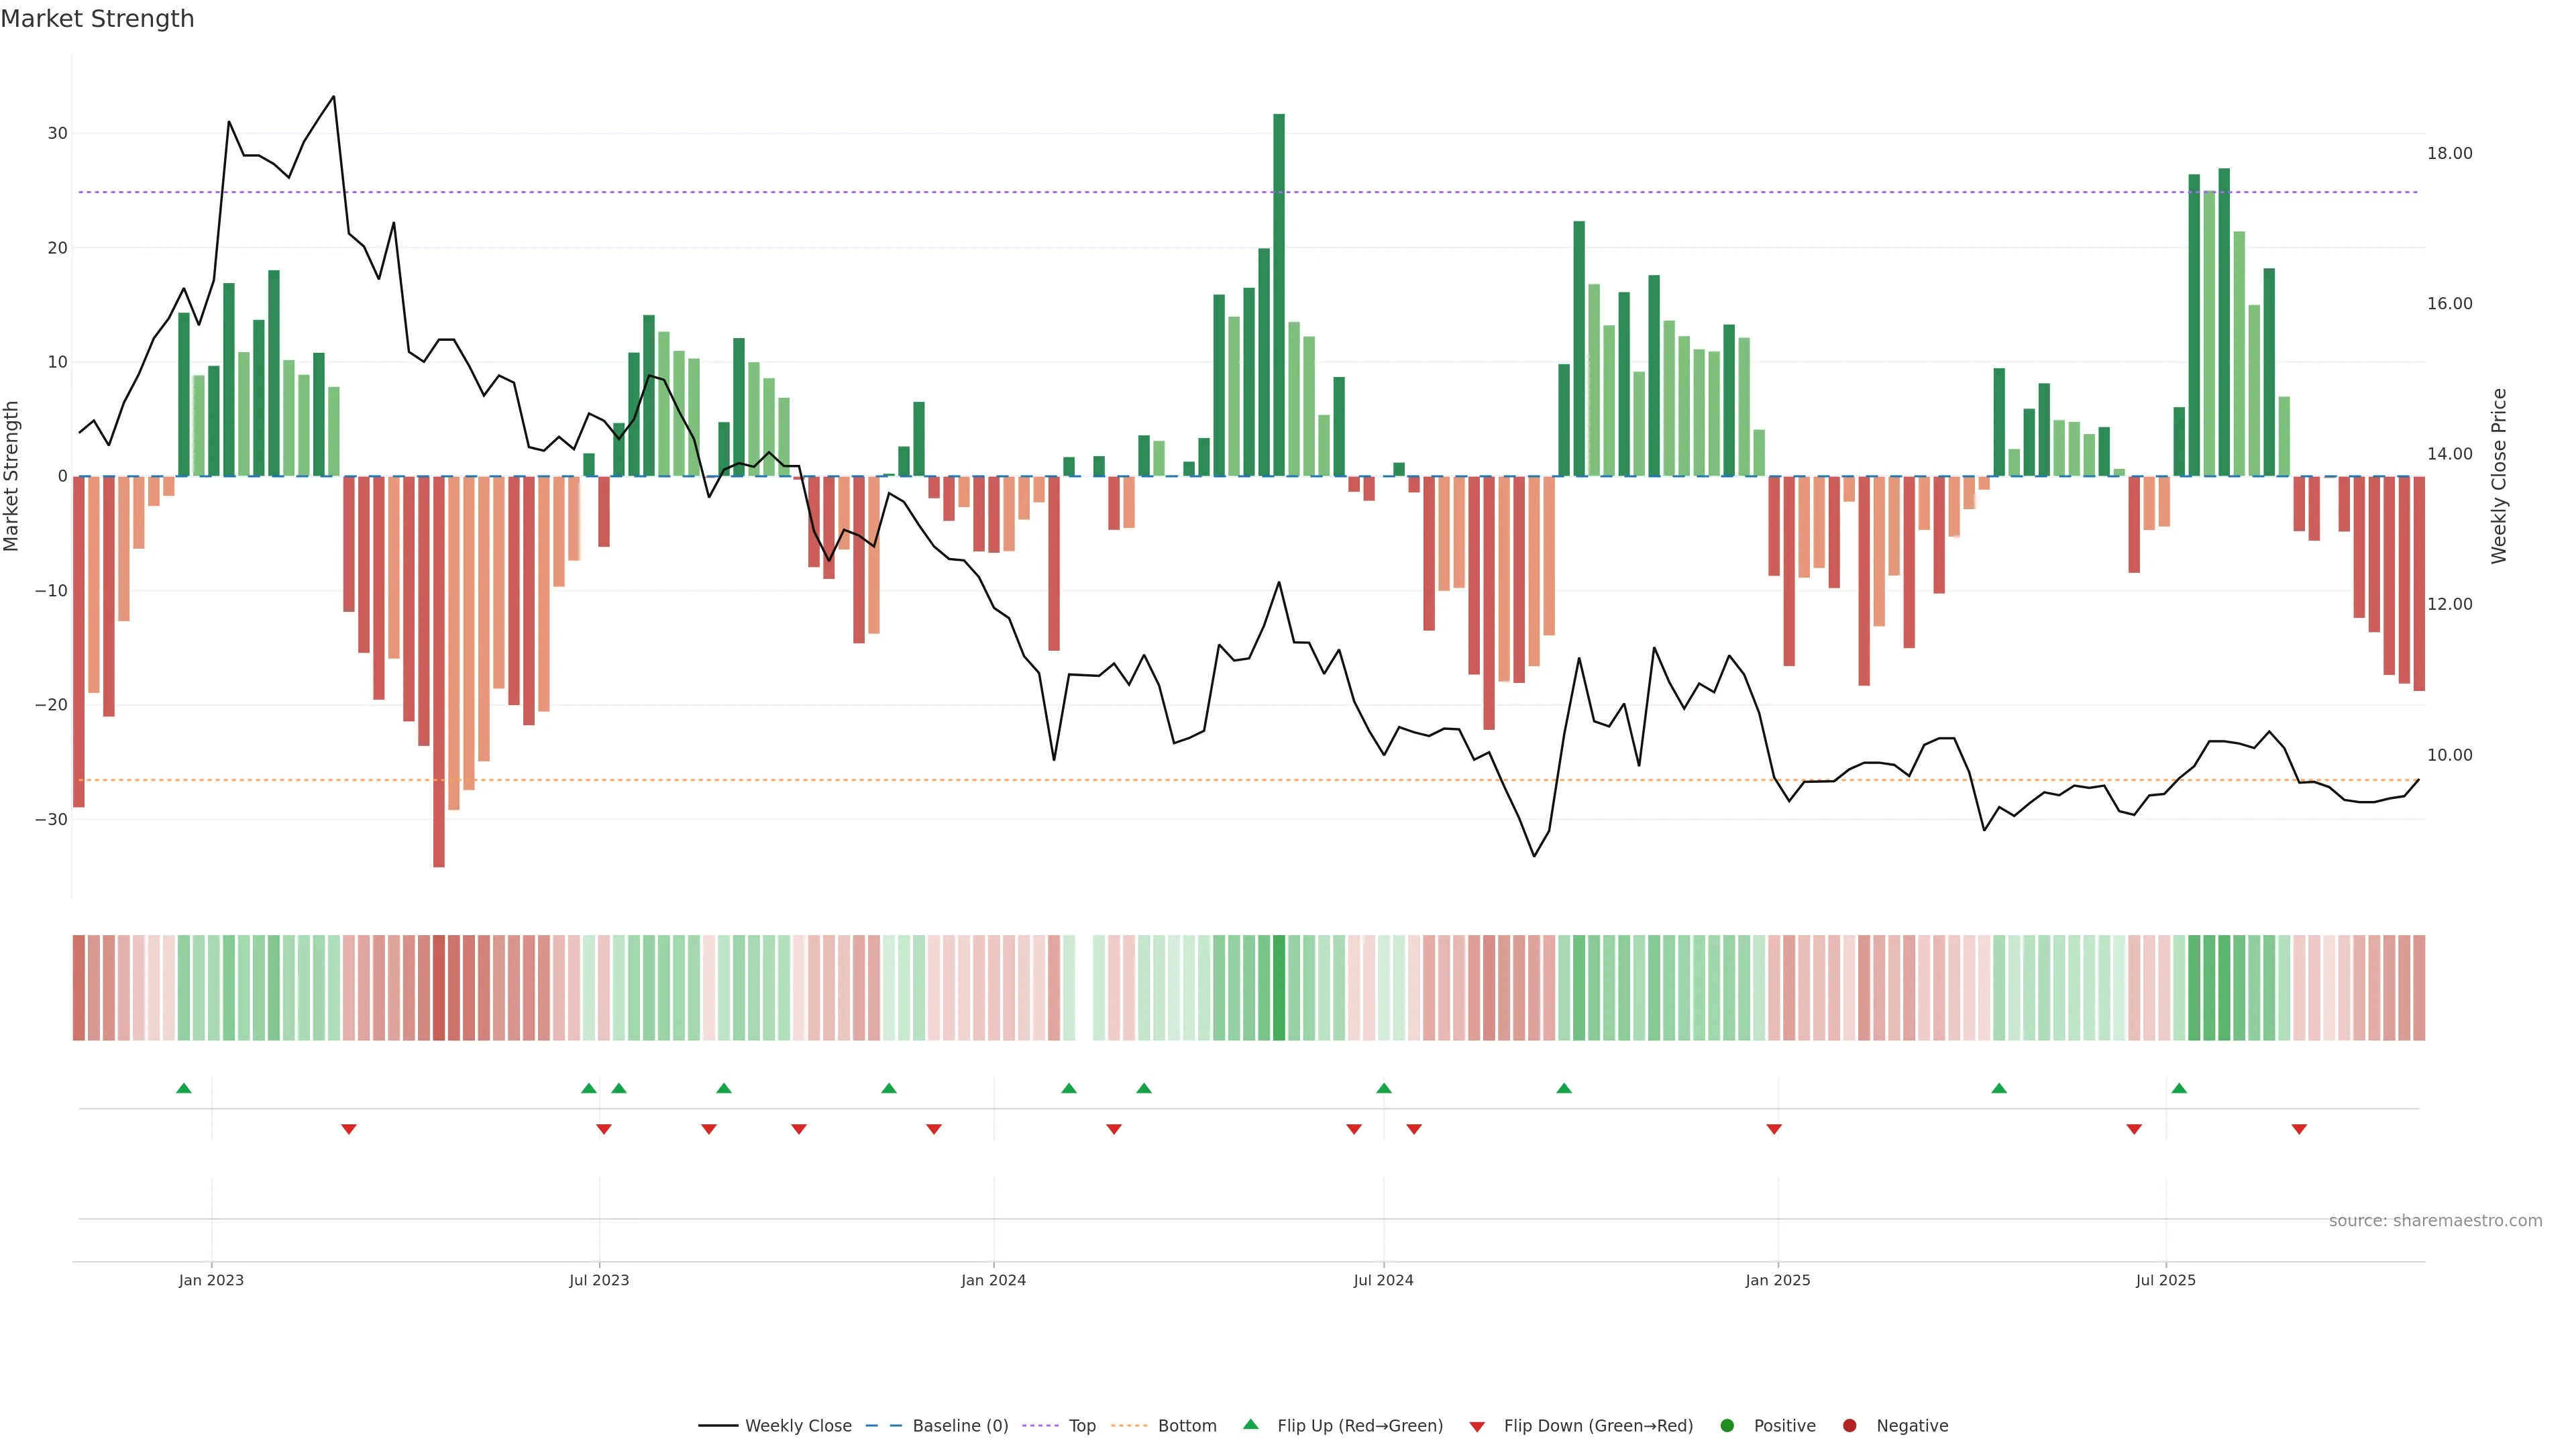The height and width of the screenshot is (1449, 2576).
Task: Click the orange dotted Bottom legend line
Action: [1129, 1426]
